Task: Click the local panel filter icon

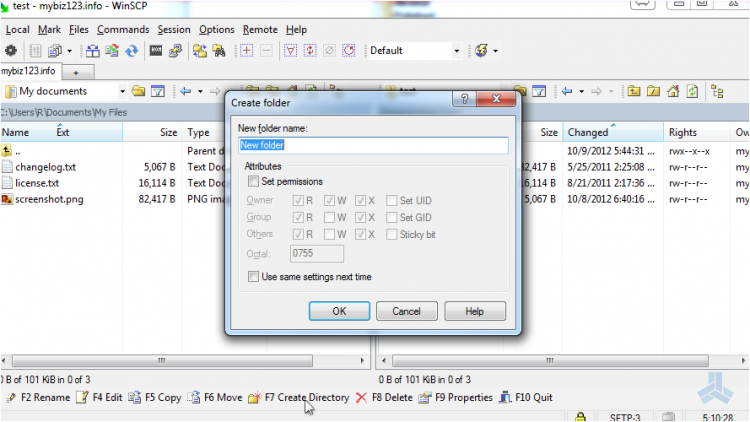Action: (x=158, y=91)
